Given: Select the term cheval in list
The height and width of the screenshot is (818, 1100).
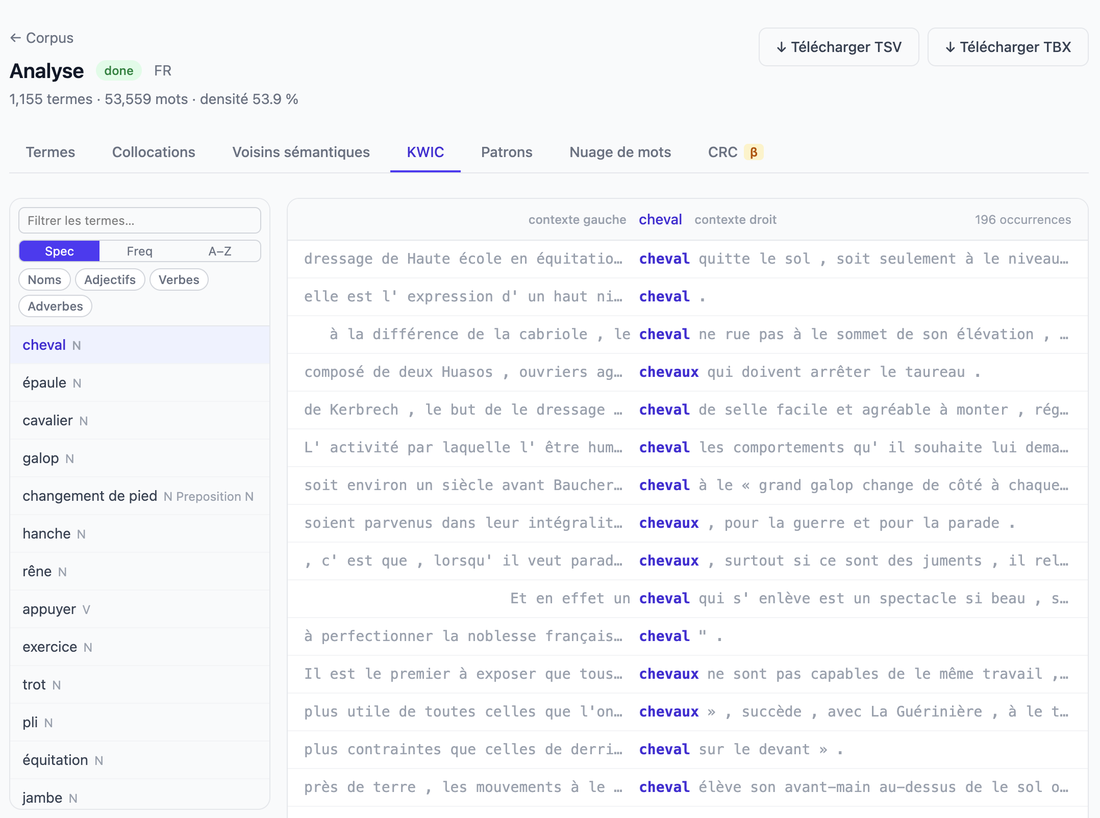Looking at the screenshot, I should [x=140, y=345].
